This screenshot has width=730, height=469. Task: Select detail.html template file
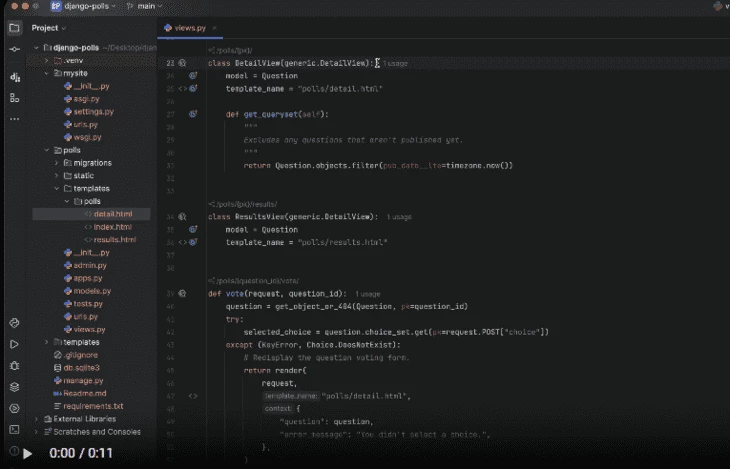point(91,214)
